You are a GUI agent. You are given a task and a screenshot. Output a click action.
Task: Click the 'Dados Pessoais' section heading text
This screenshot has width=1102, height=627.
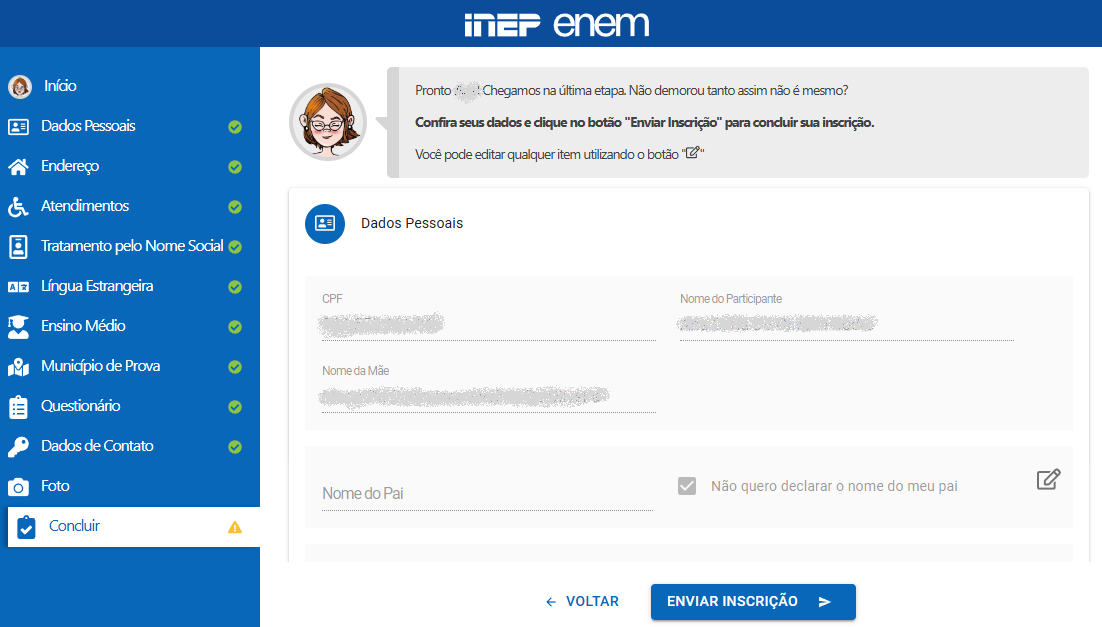(x=412, y=224)
